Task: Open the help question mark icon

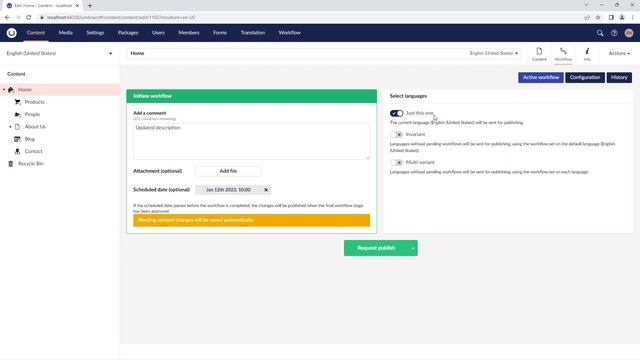Action: (x=614, y=33)
